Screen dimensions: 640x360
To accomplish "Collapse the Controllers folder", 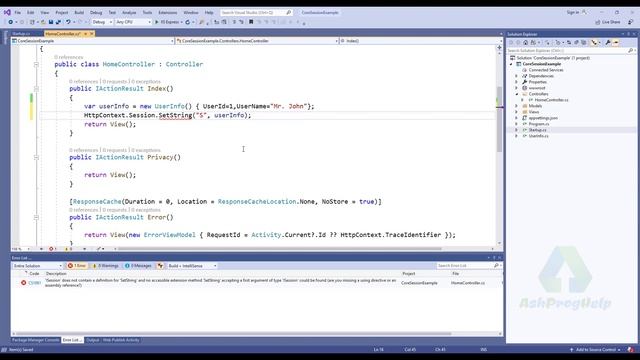I will click(x=516, y=94).
